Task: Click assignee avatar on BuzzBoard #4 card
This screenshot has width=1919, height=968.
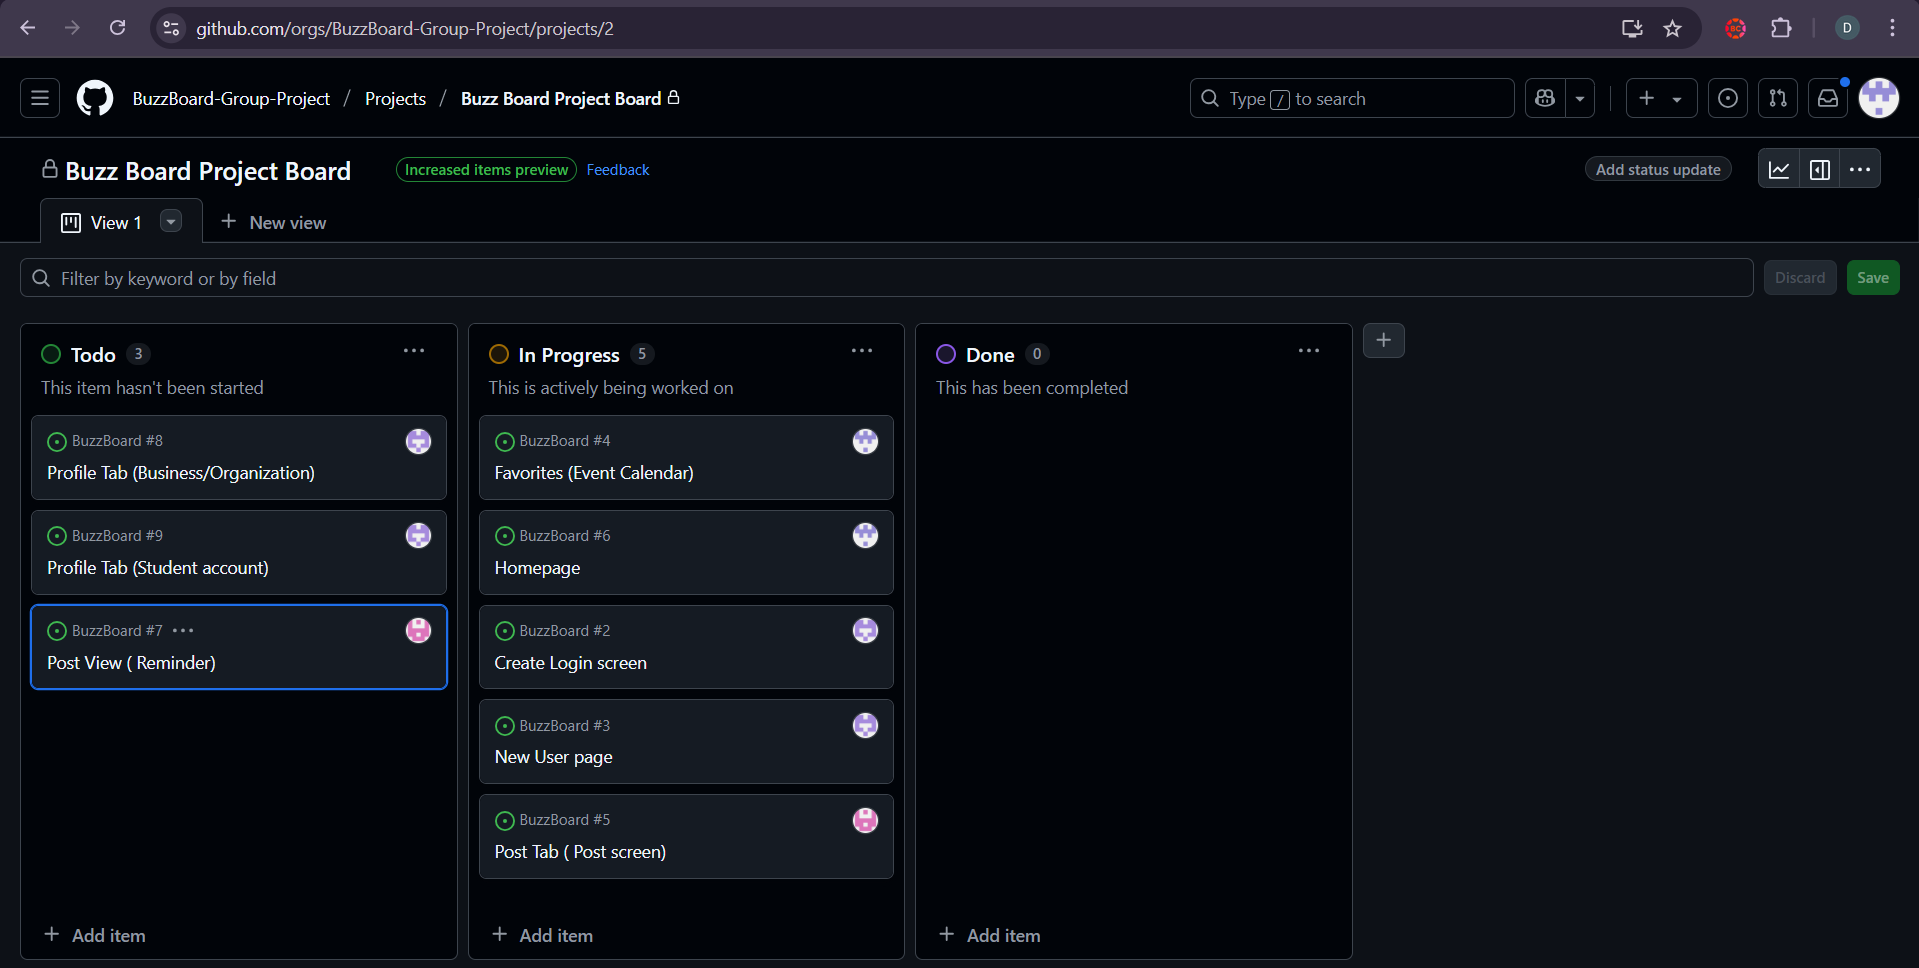Action: [865, 441]
